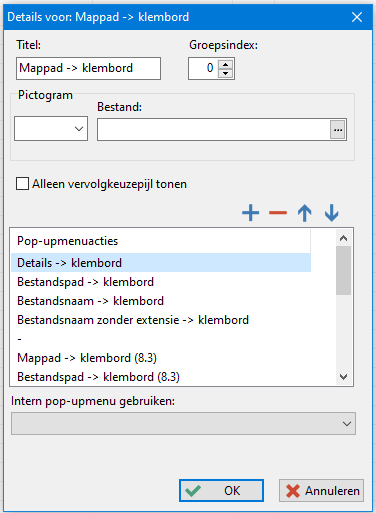Viewport: 376px width, 513px height.
Task: Cancel with the Annuleren button
Action: [x=321, y=490]
